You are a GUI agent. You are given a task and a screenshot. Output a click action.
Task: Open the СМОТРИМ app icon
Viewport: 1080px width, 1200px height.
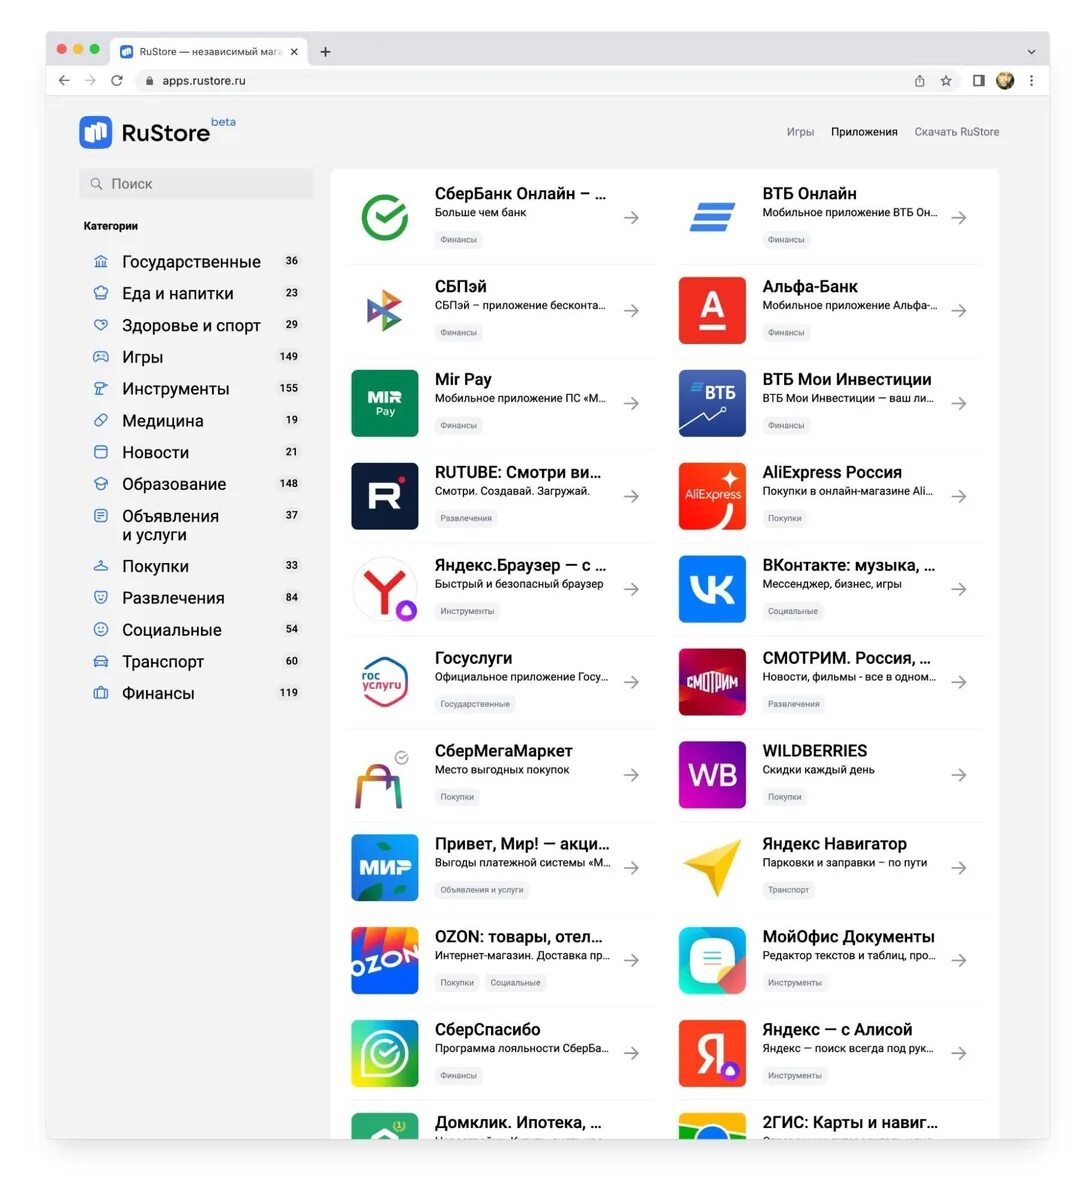click(712, 682)
